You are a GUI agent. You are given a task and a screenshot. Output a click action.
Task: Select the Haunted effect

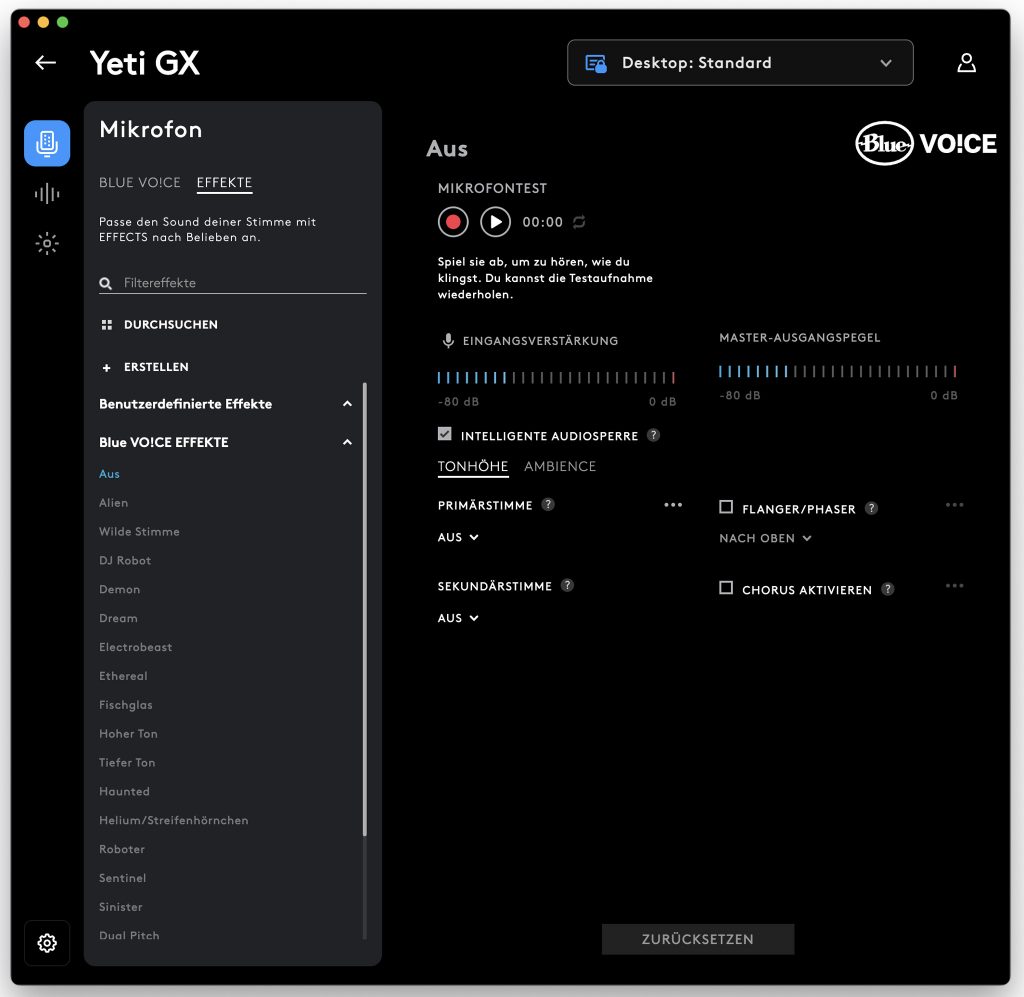coord(125,791)
